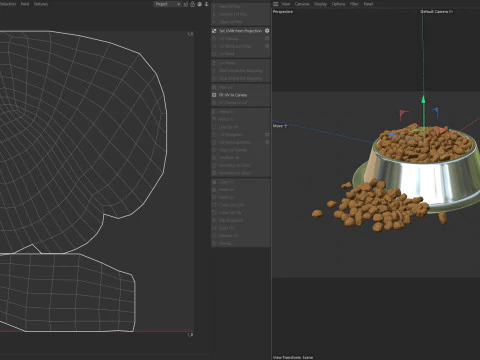Click the UV Unwrap command
Screen dimensions: 480x360
point(228,38)
